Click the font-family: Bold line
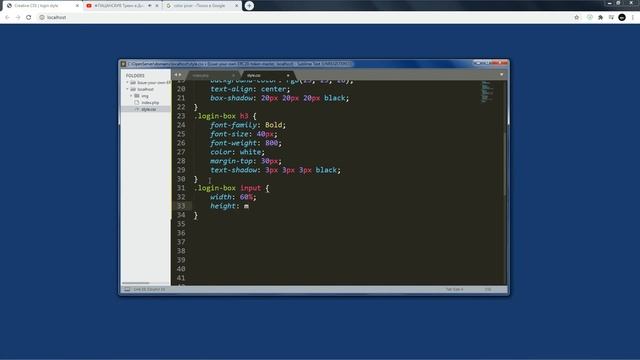The height and width of the screenshot is (360, 640). 248,125
